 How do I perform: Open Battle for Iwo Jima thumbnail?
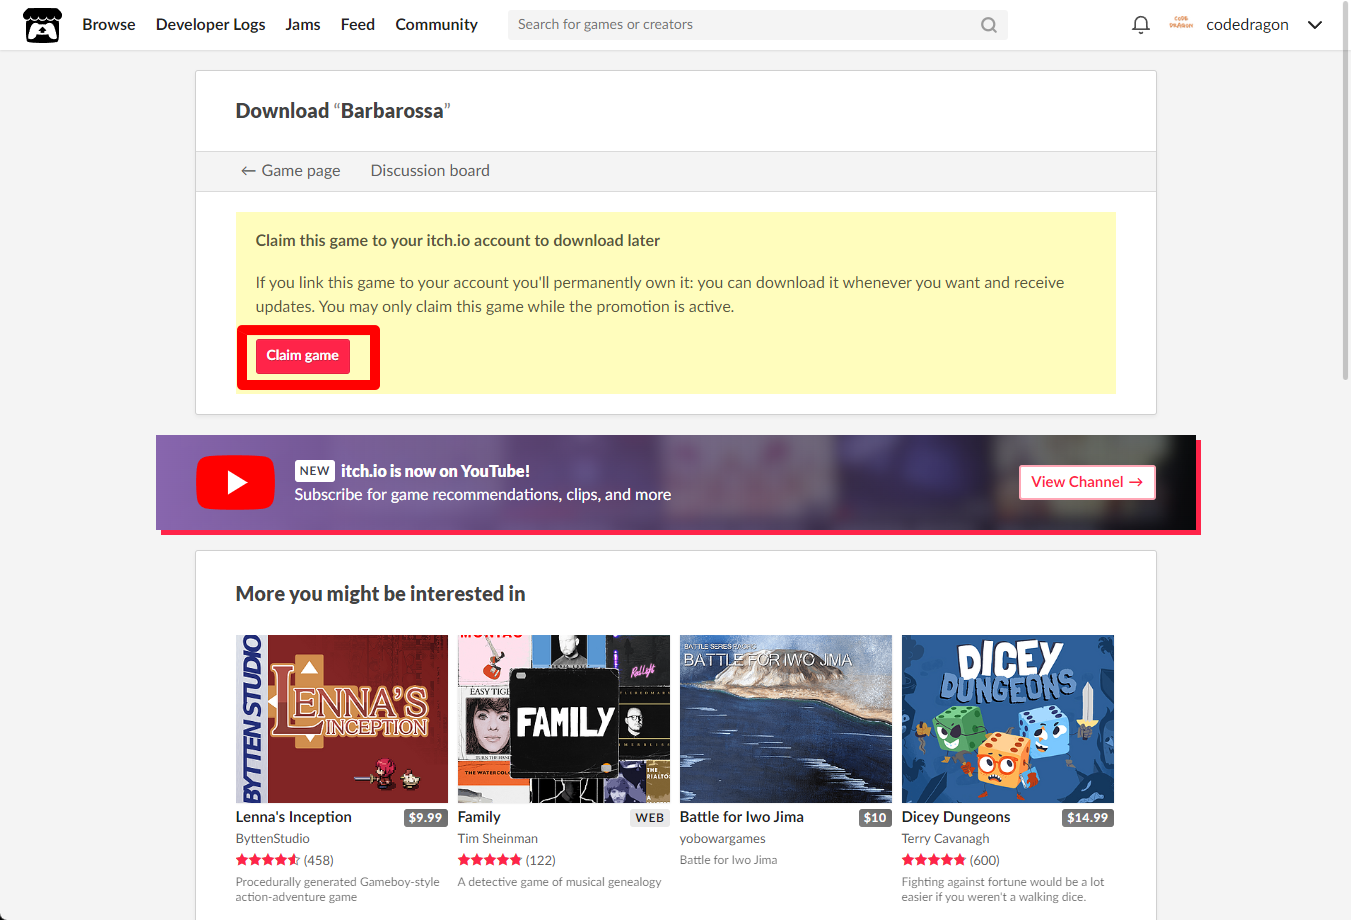point(786,719)
